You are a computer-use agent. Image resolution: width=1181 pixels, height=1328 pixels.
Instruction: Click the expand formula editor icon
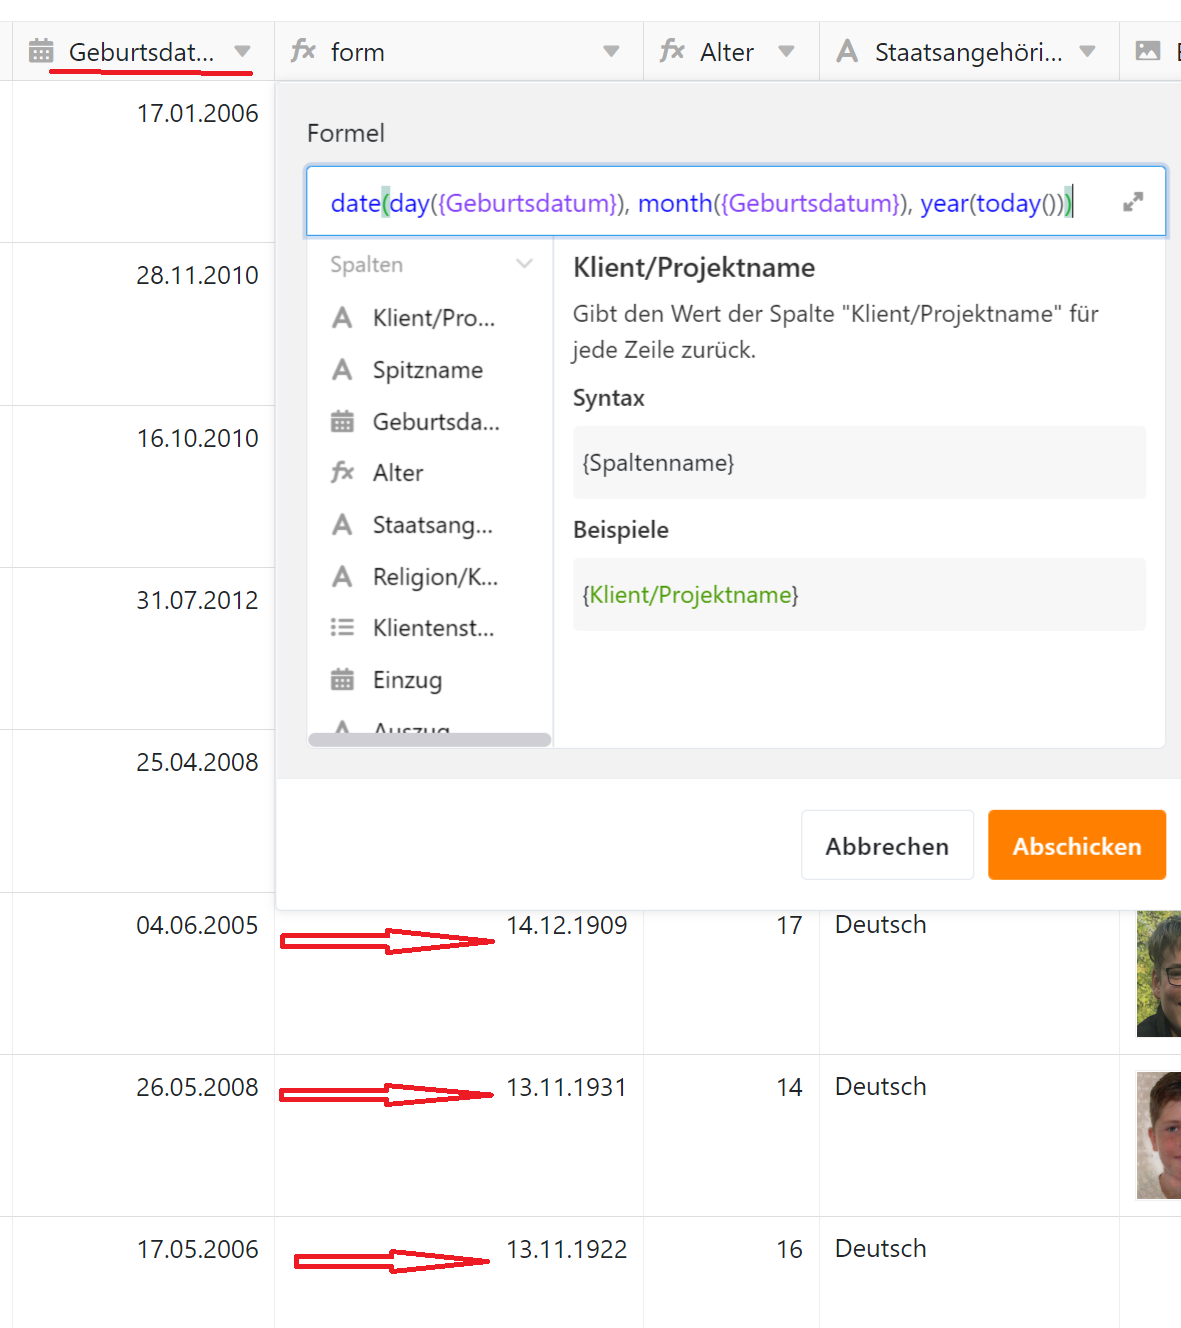coord(1132,202)
